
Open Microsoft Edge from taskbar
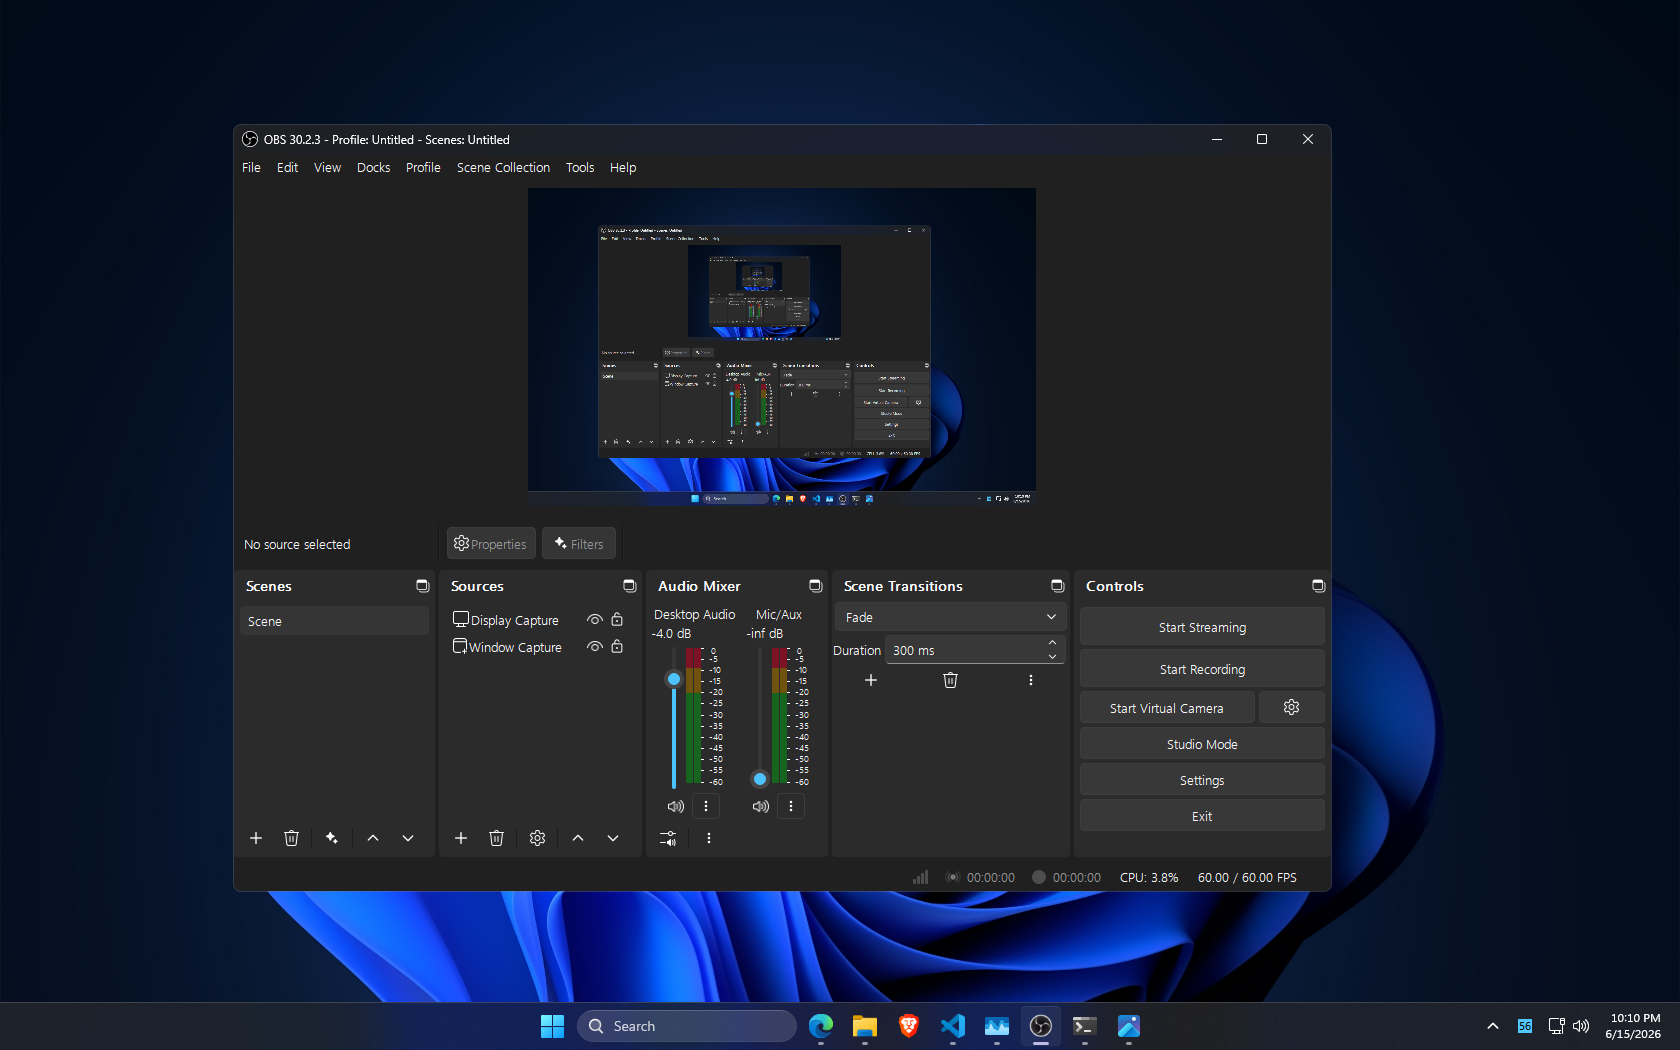tap(821, 1026)
